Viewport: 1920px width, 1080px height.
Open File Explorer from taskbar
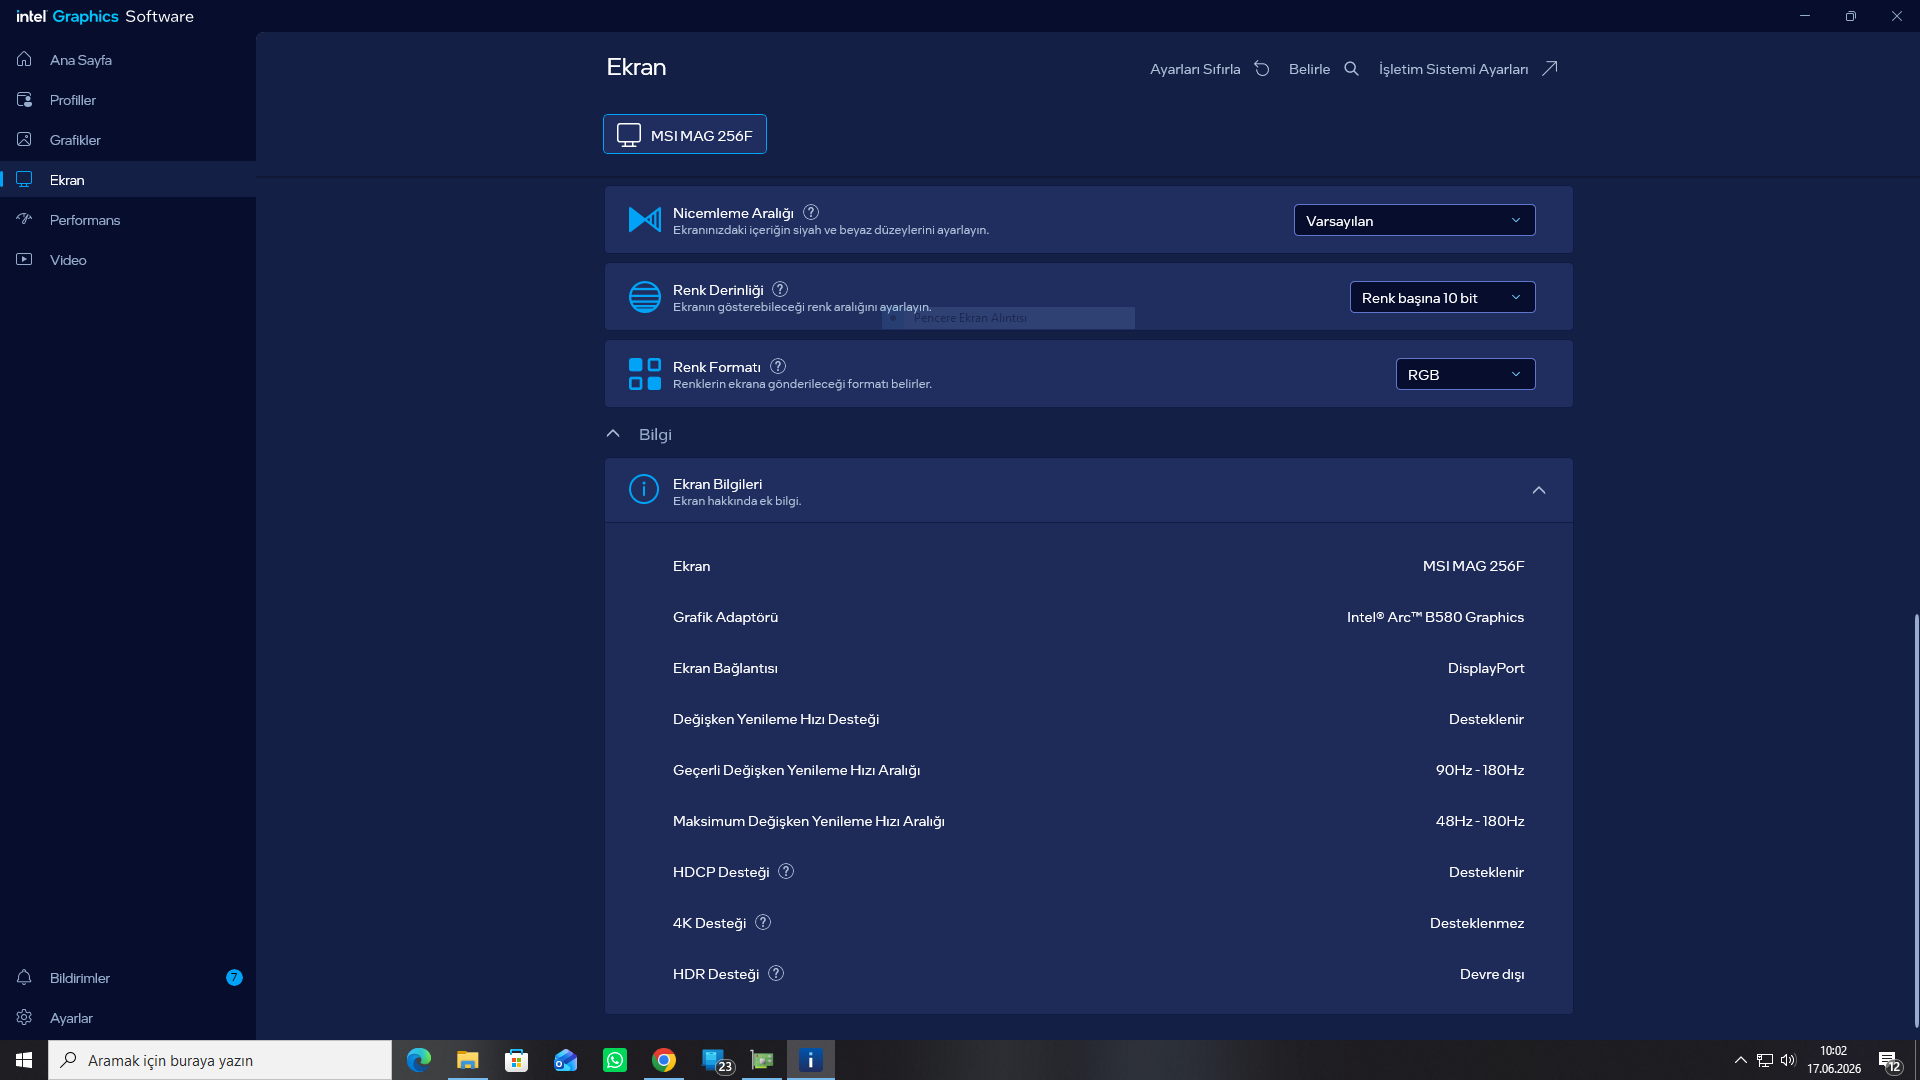pyautogui.click(x=468, y=1060)
